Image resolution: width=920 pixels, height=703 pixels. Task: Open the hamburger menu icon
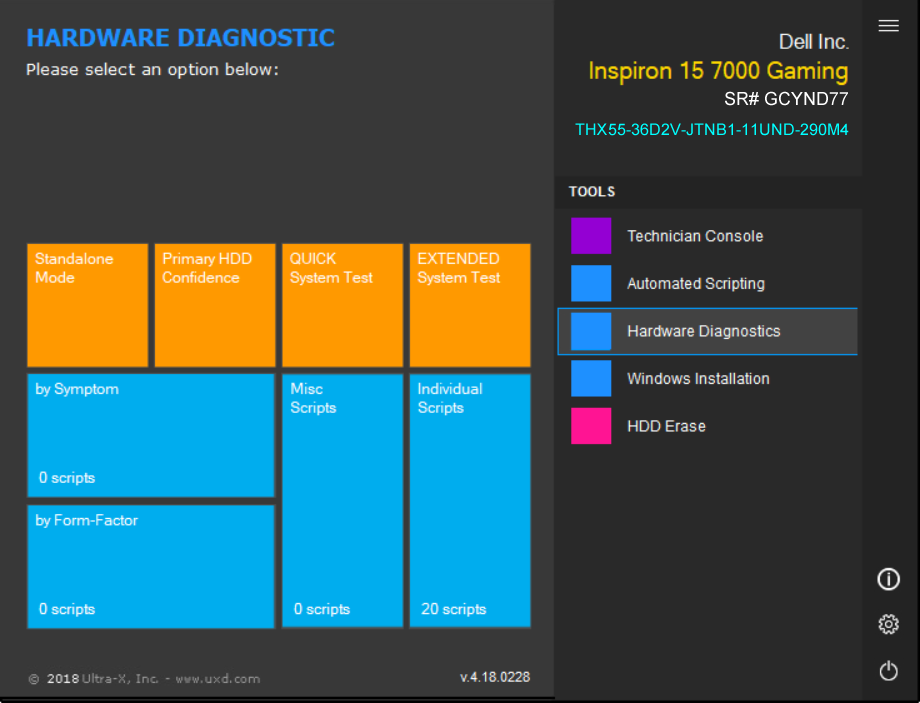coord(888,26)
